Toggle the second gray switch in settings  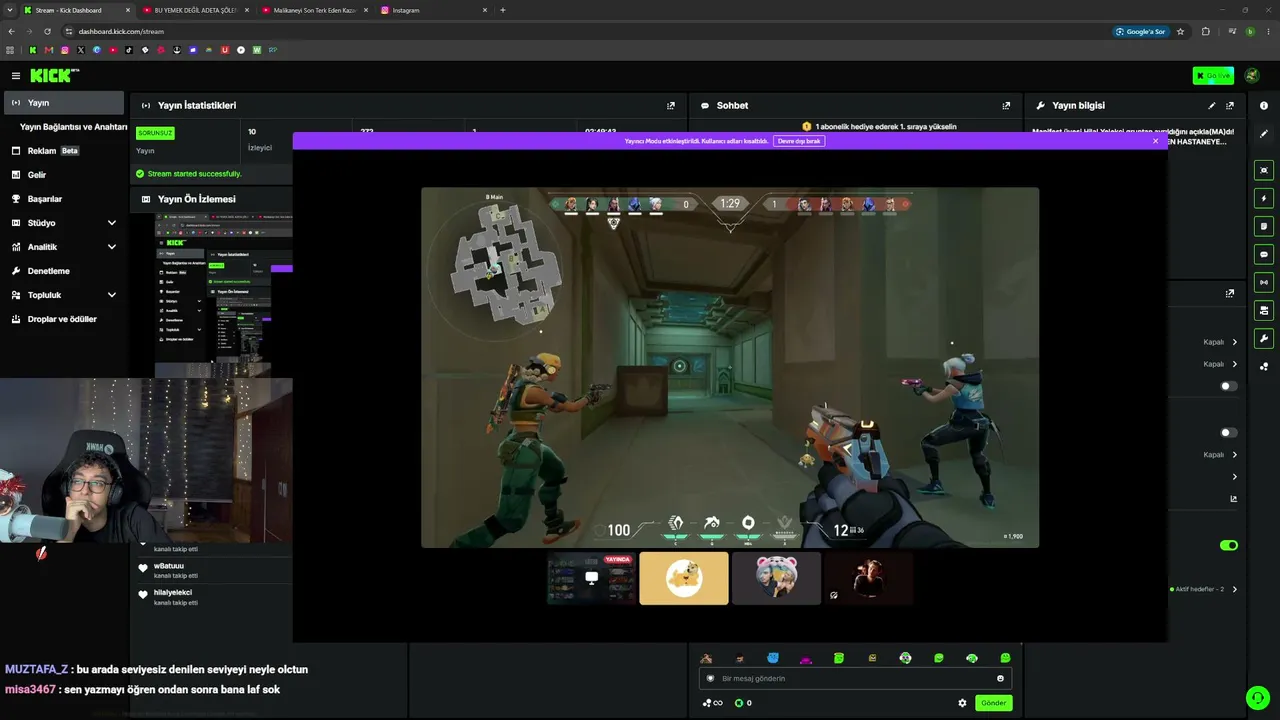[1229, 433]
